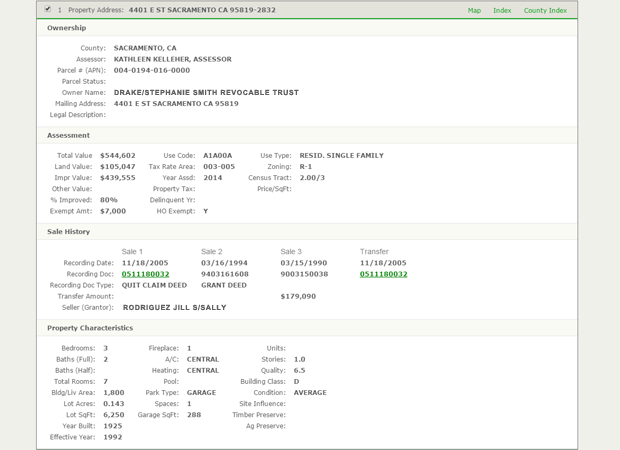Select county value SACRAMENTO, CA
Viewport: 620px width, 450px height.
pos(145,48)
